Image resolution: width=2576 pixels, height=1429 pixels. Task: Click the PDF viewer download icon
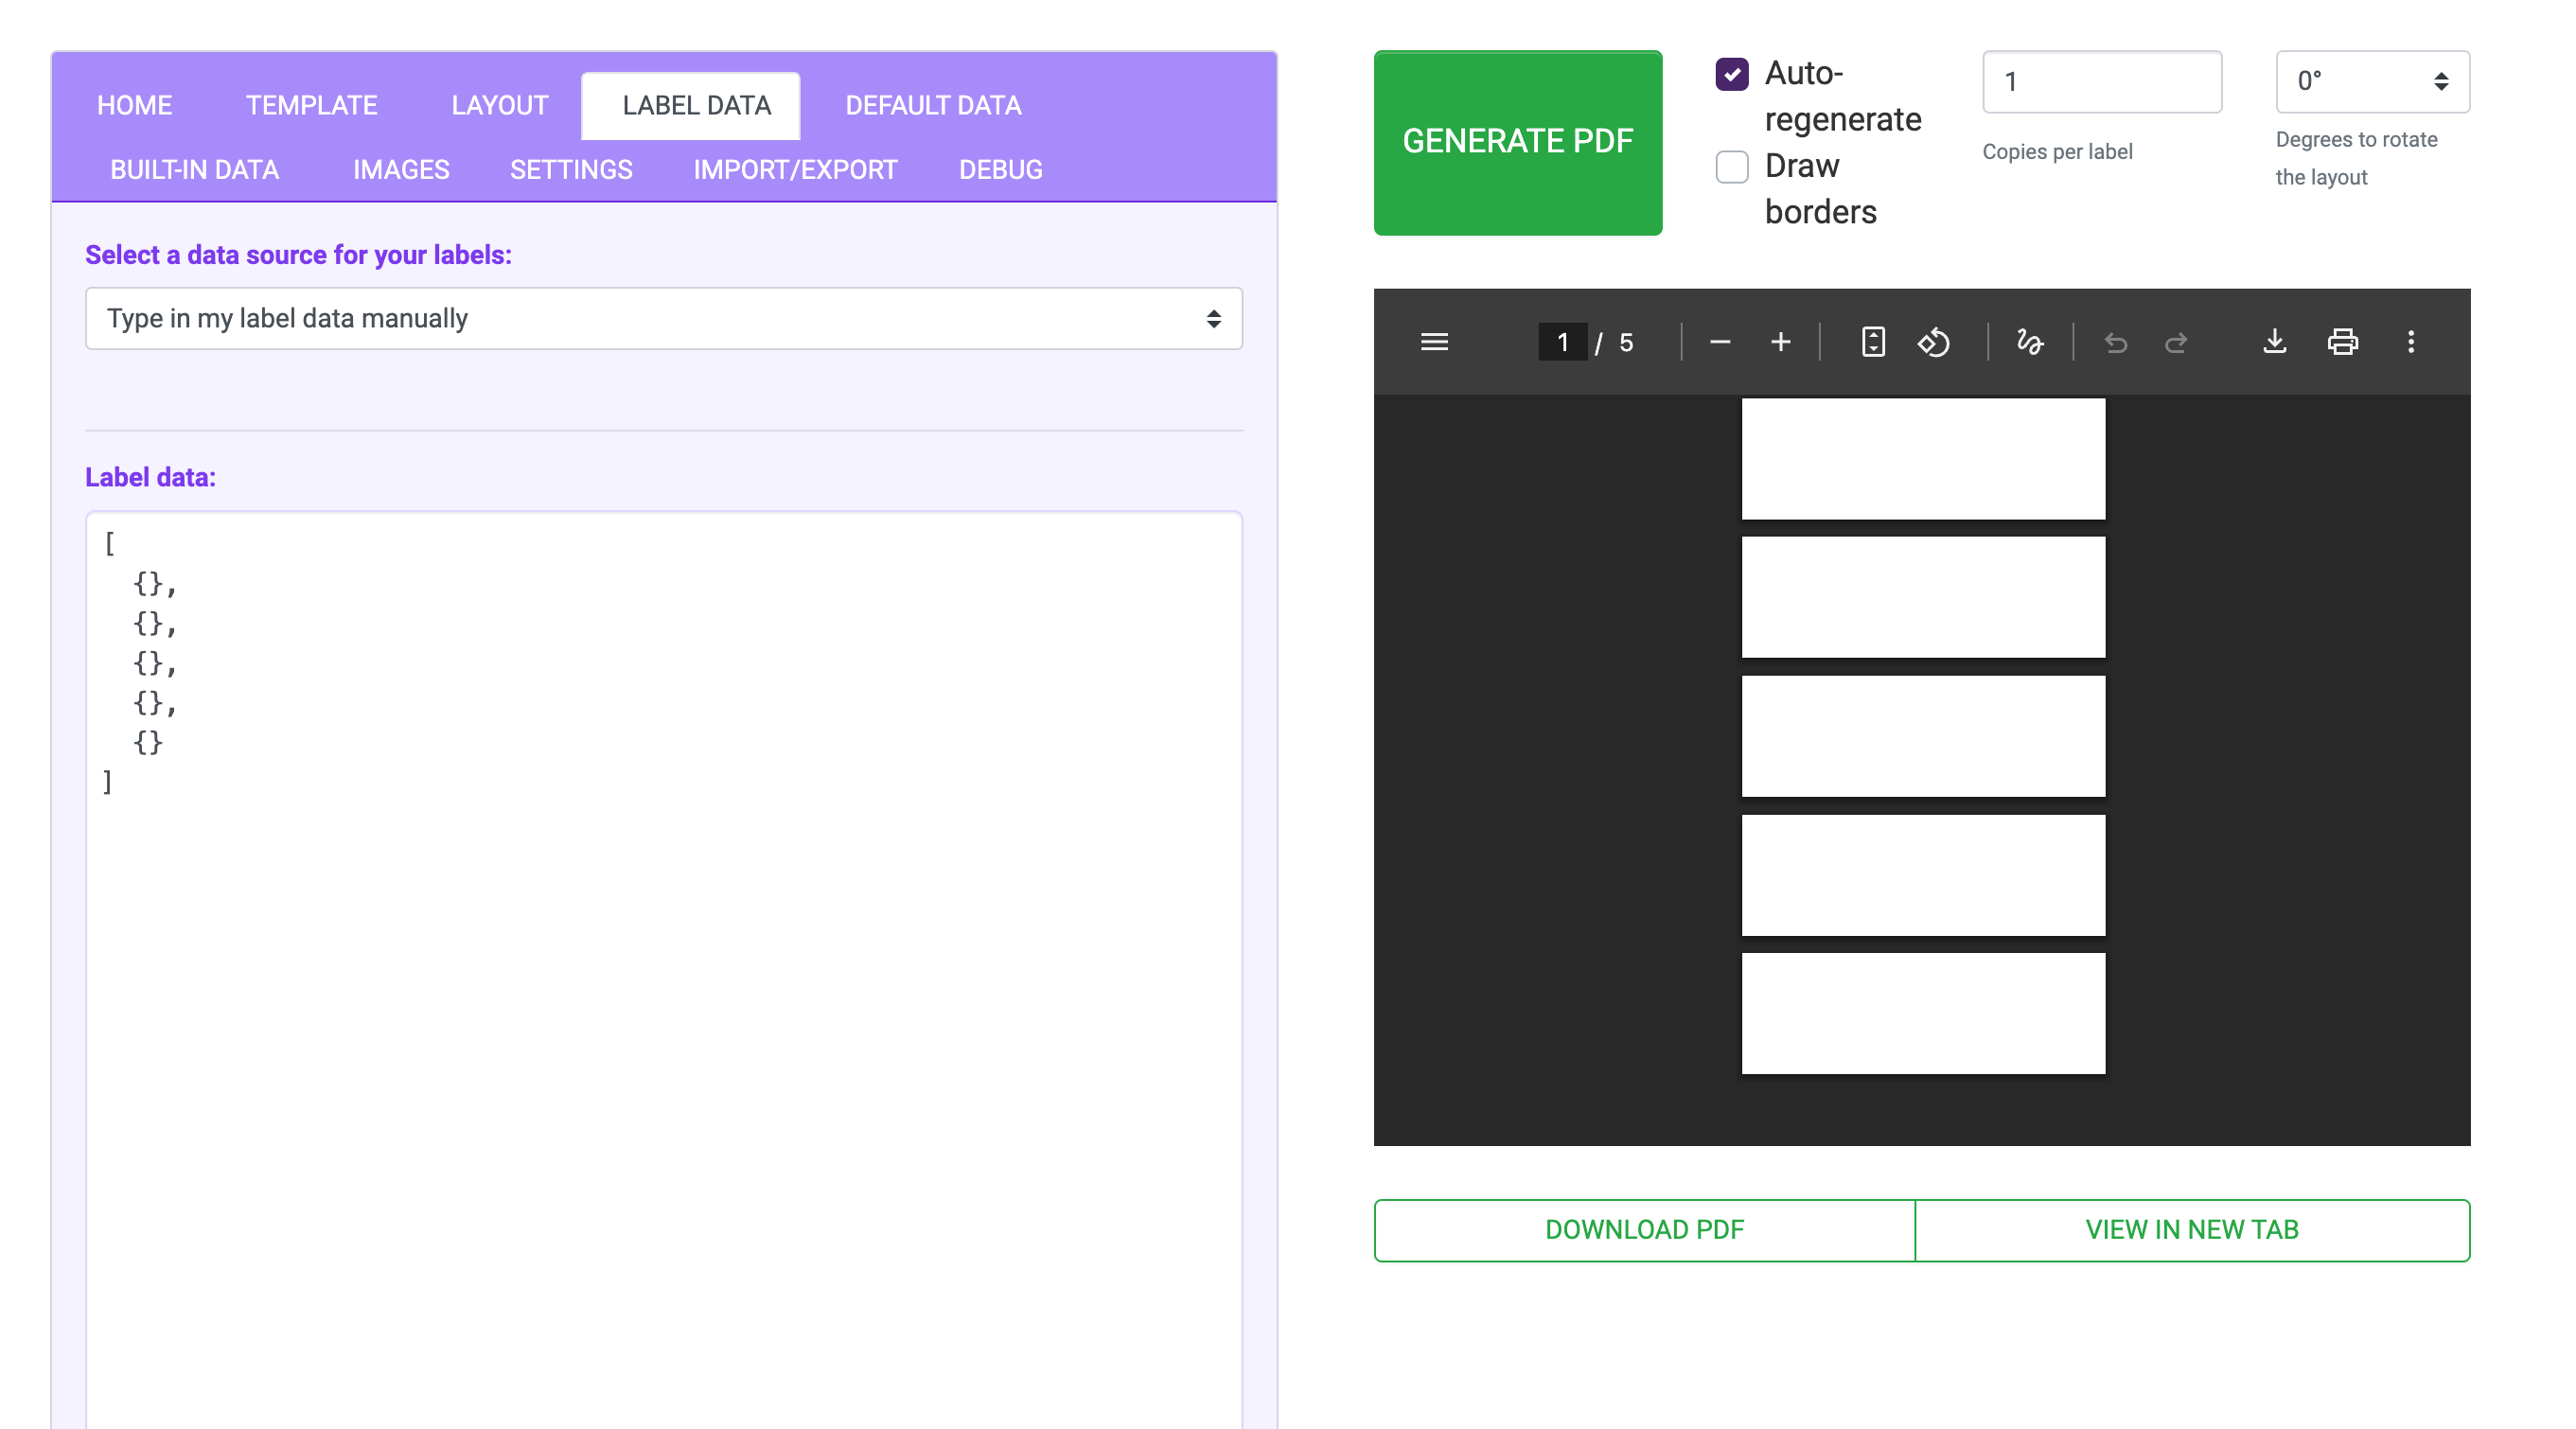click(x=2274, y=342)
